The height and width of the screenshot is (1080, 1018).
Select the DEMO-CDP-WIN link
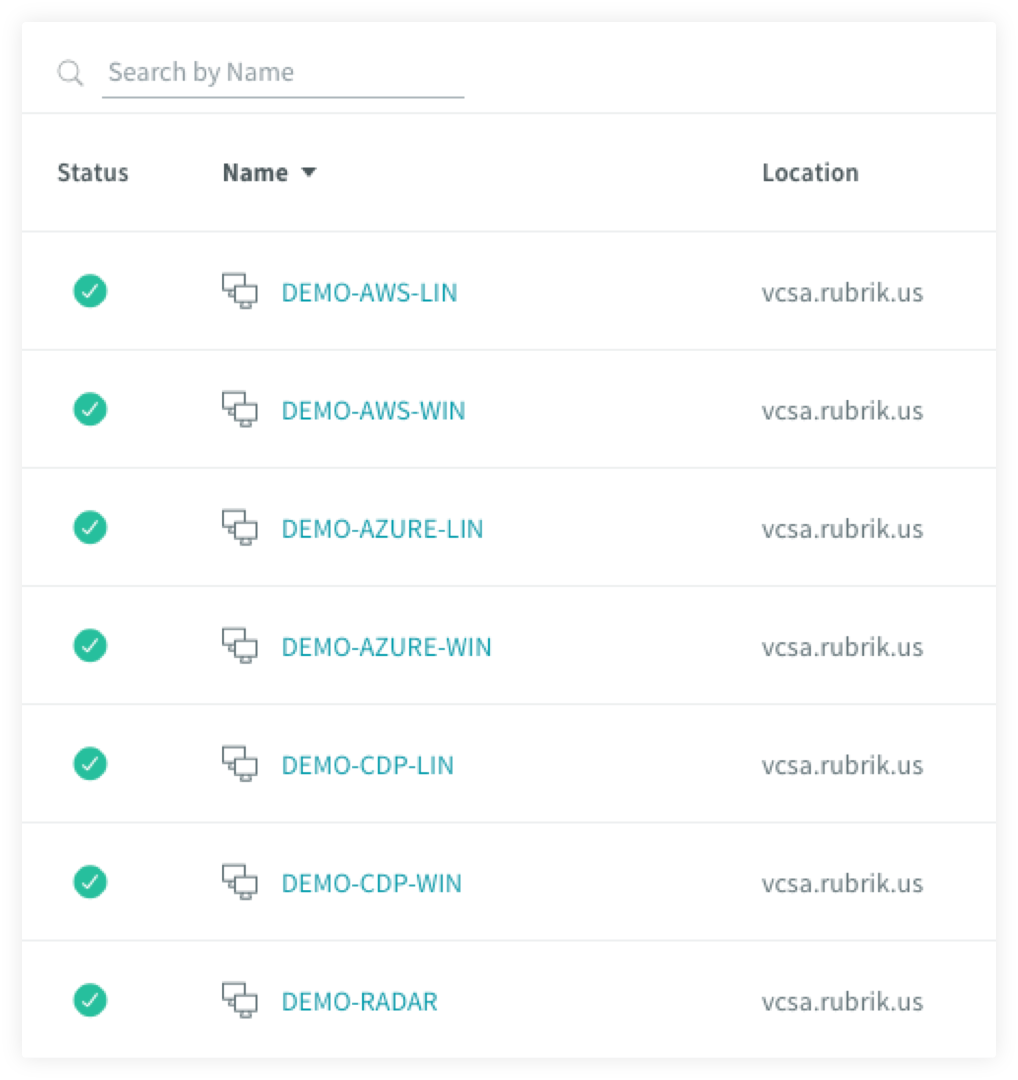click(x=371, y=884)
